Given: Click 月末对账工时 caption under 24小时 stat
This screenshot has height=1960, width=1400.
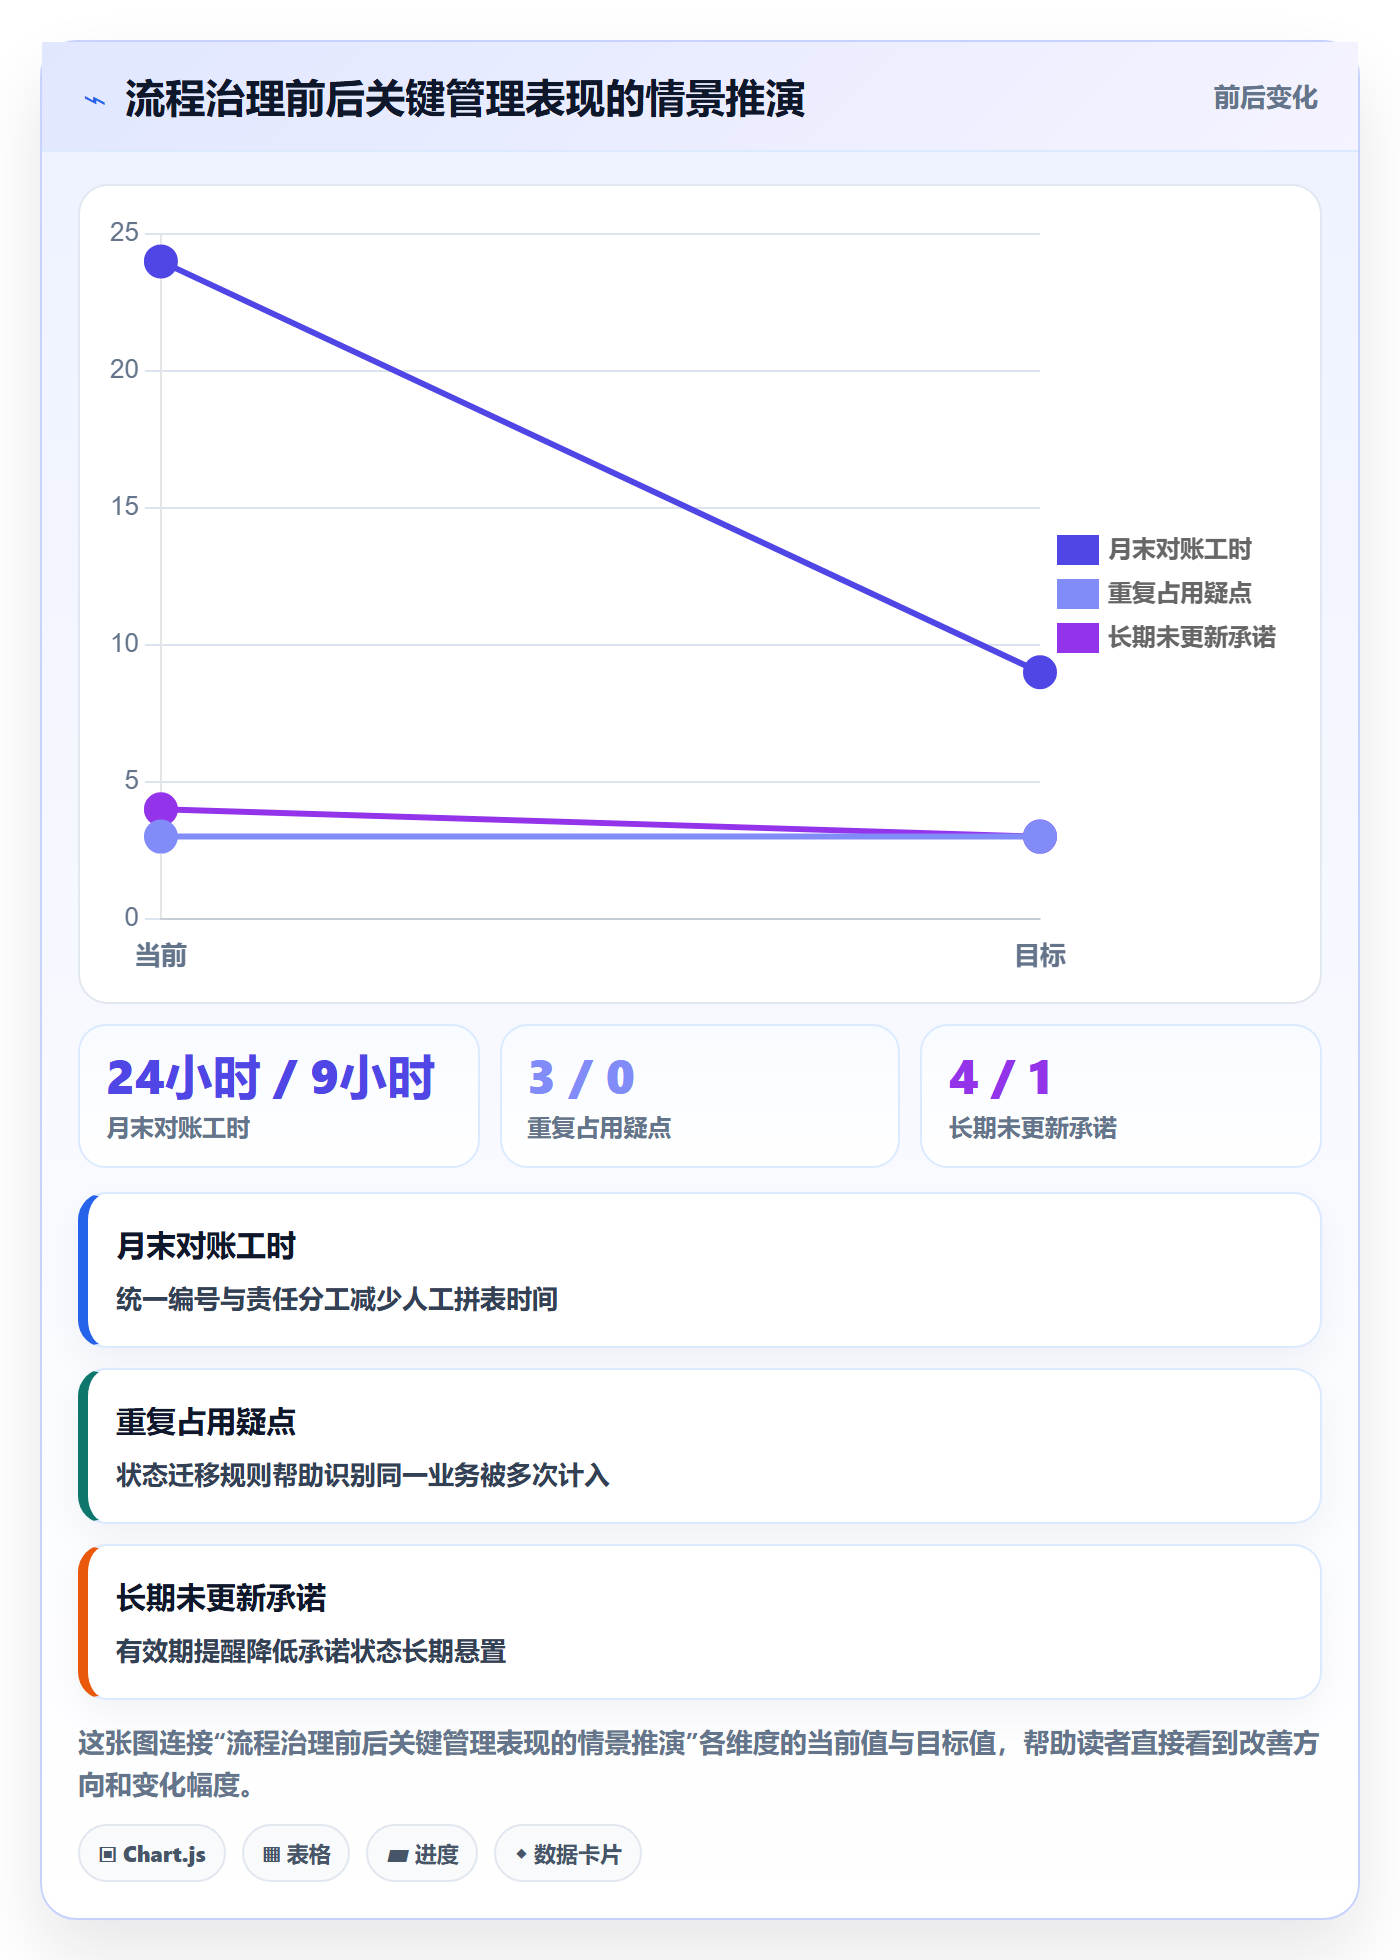Looking at the screenshot, I should (x=178, y=1128).
